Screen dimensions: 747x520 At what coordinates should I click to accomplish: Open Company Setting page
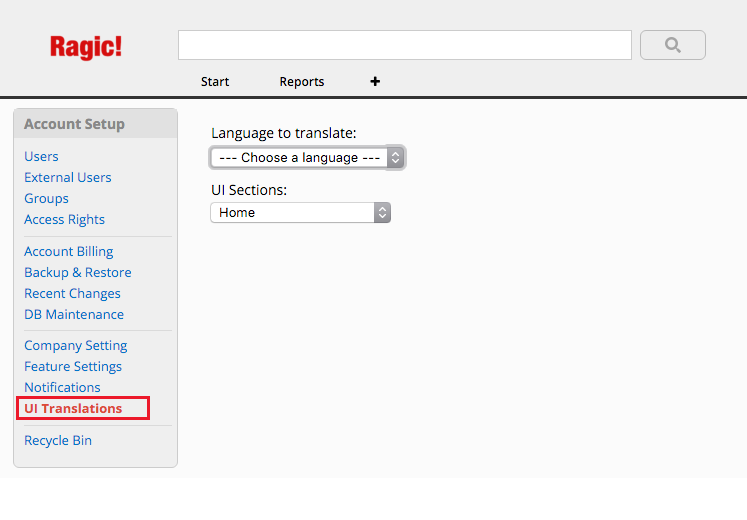(76, 345)
